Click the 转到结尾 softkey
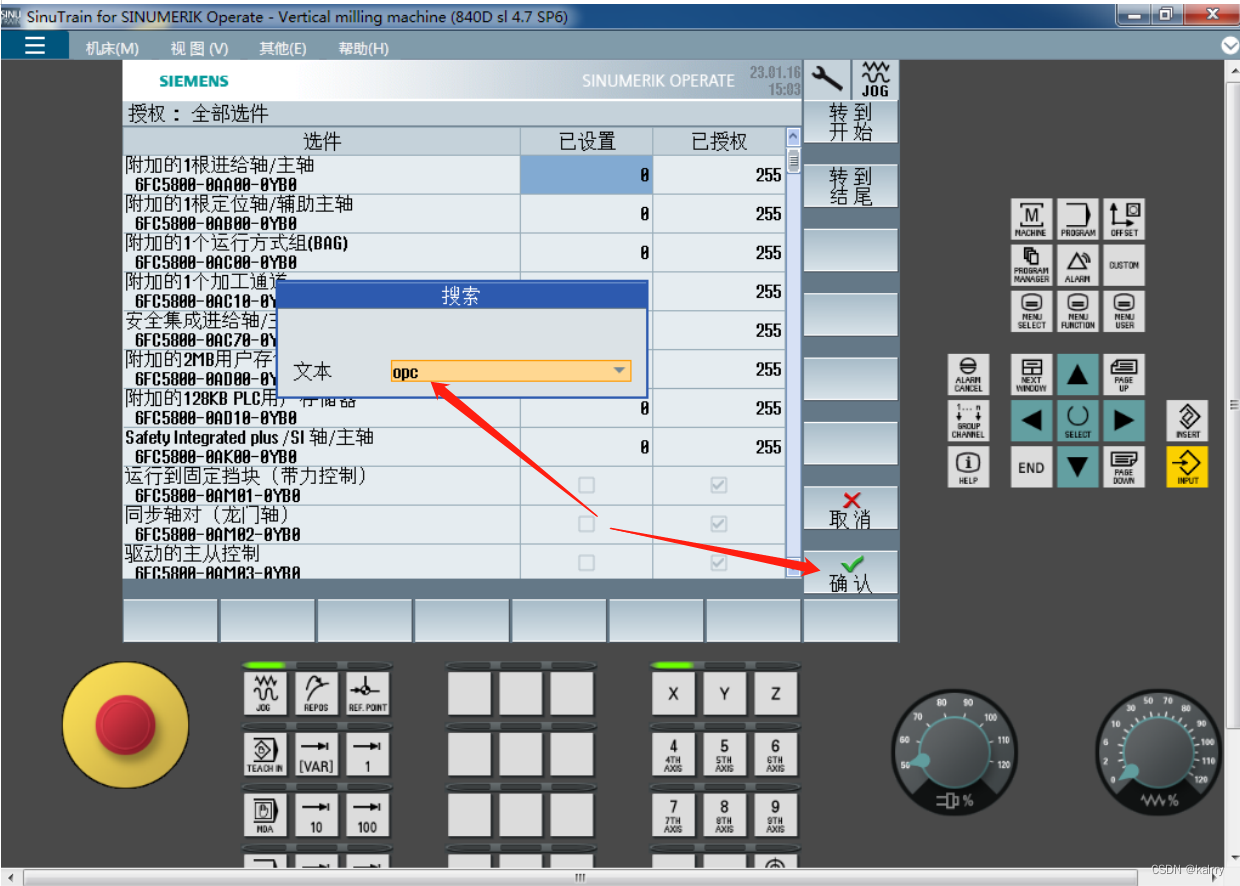The width and height of the screenshot is (1240, 886). point(851,186)
